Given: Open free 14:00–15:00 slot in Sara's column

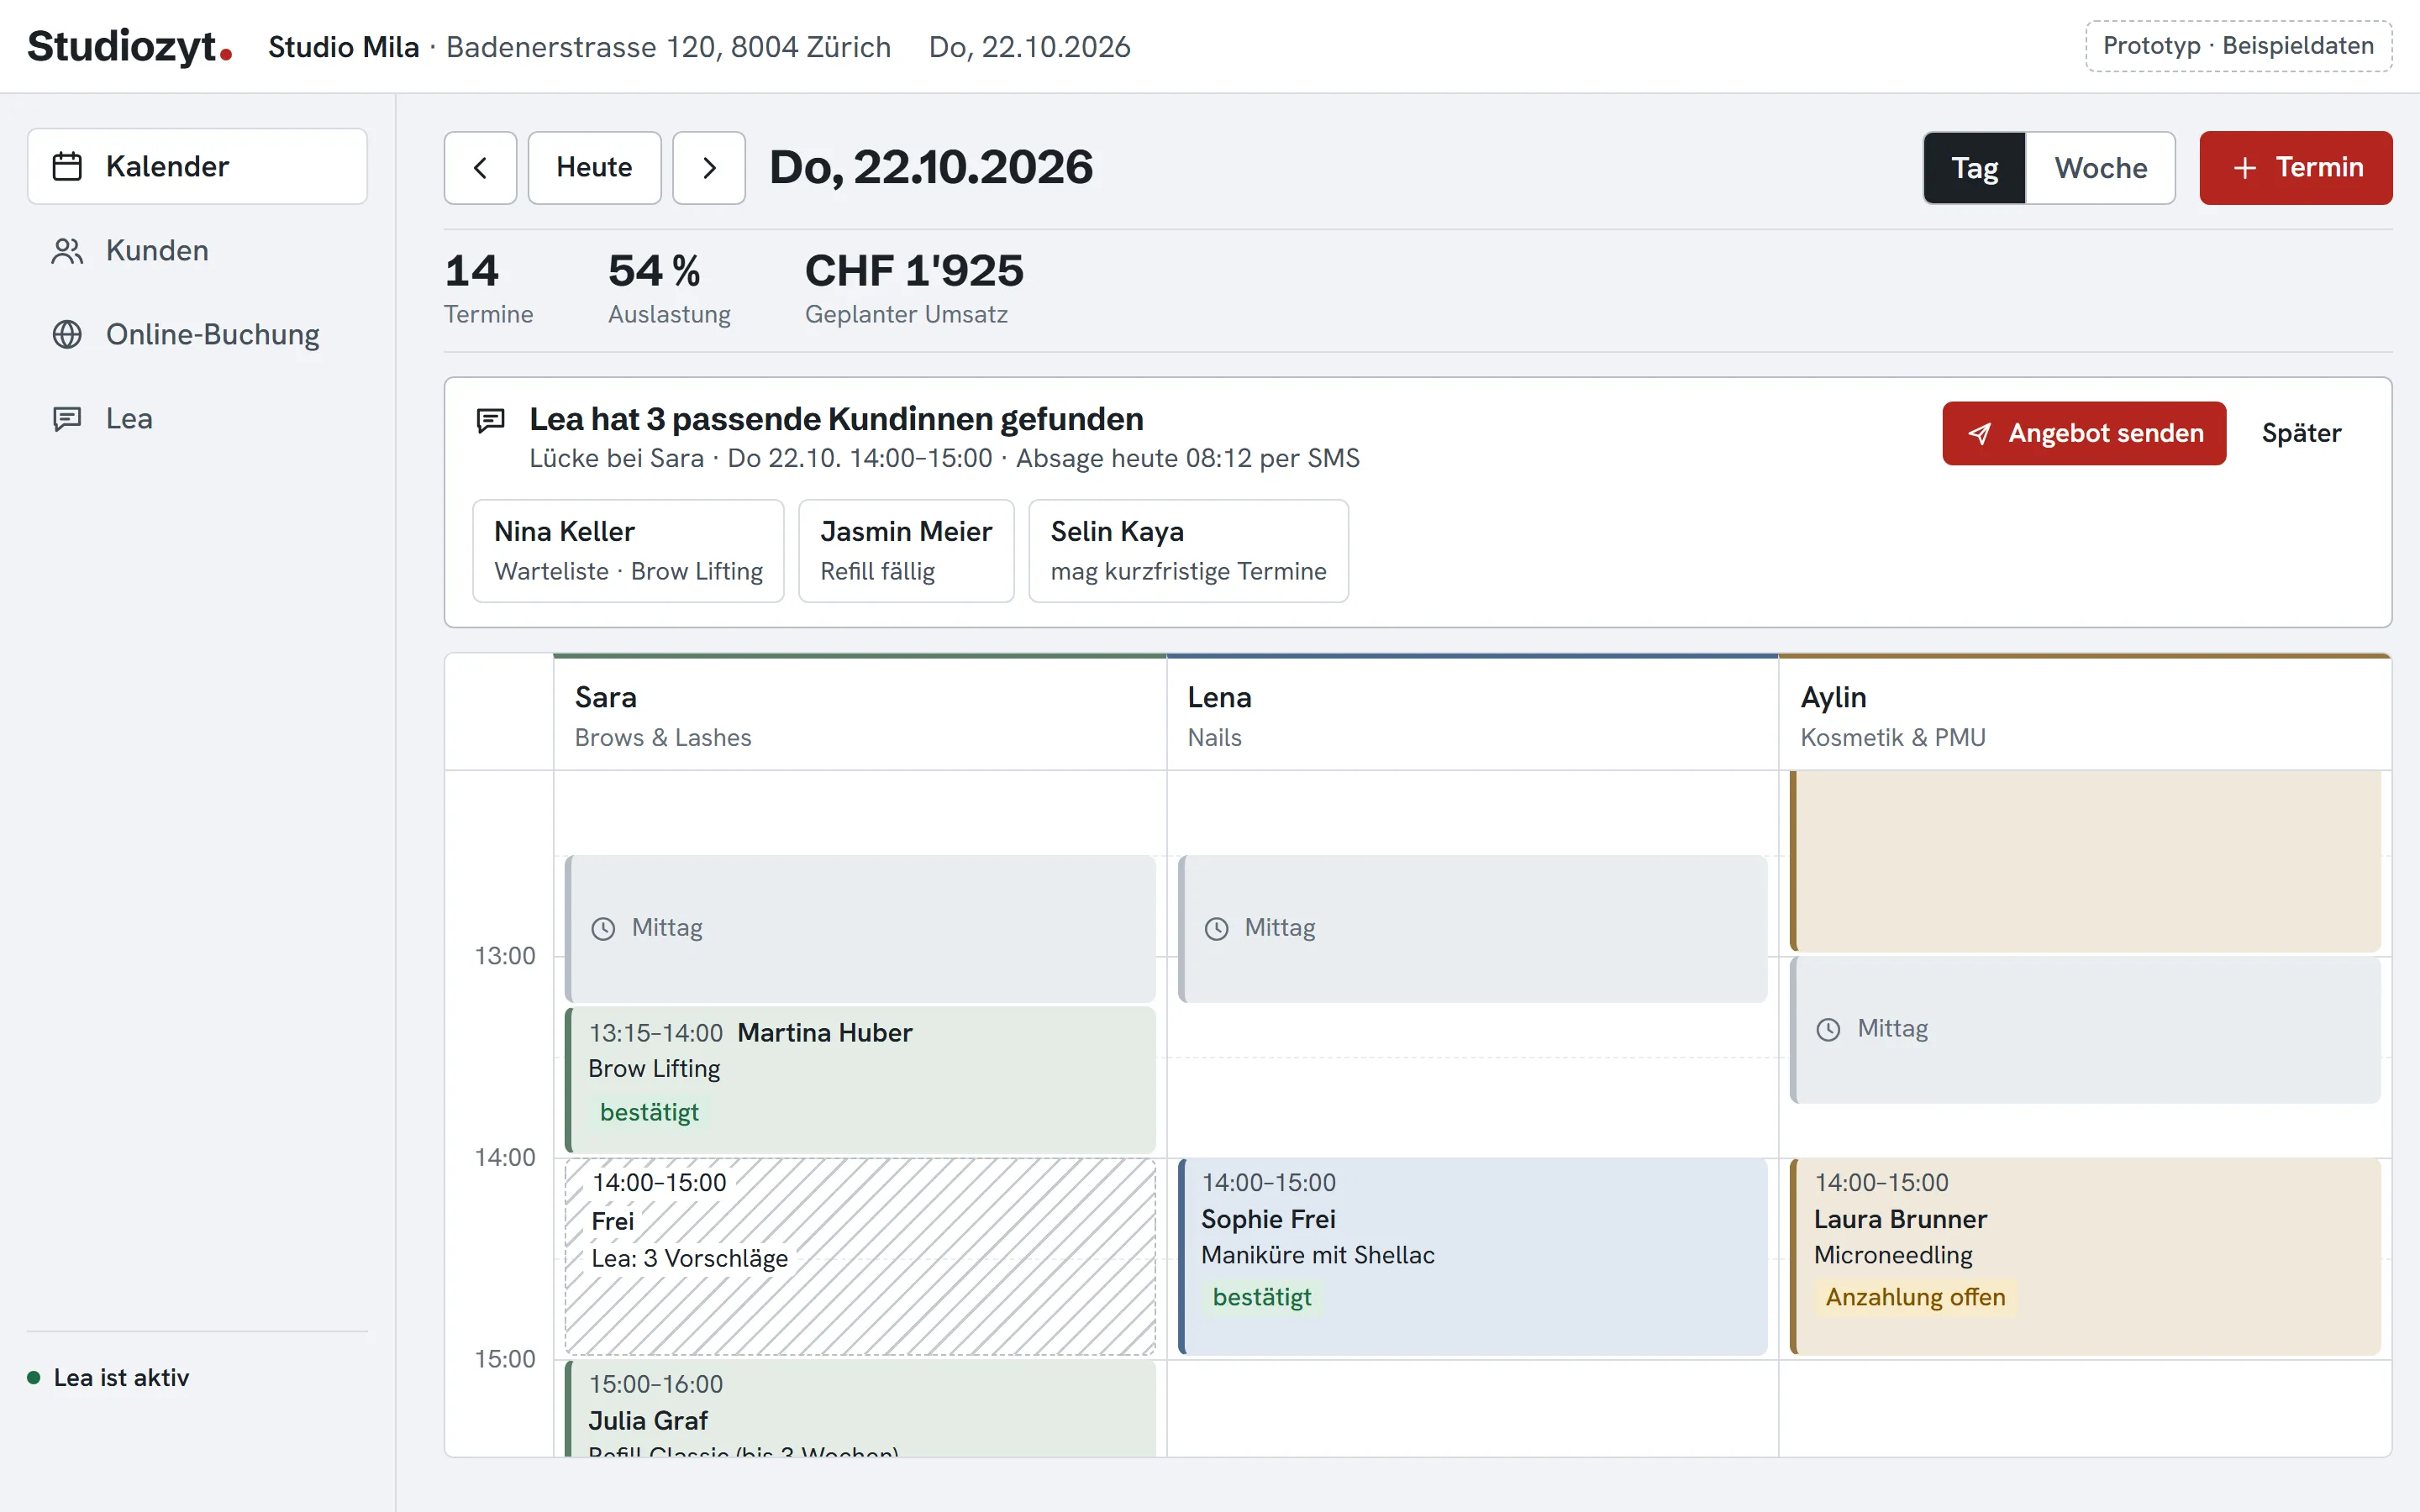Looking at the screenshot, I should (x=860, y=1257).
